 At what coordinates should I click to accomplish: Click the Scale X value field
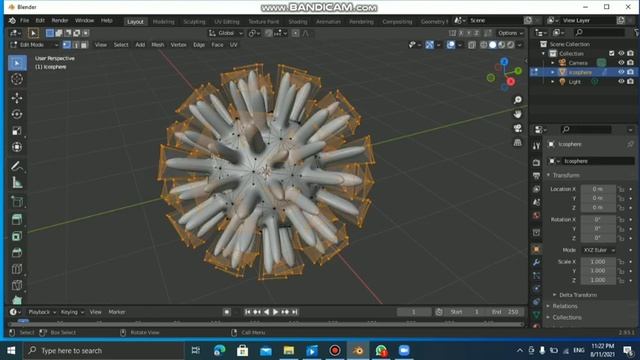598,262
